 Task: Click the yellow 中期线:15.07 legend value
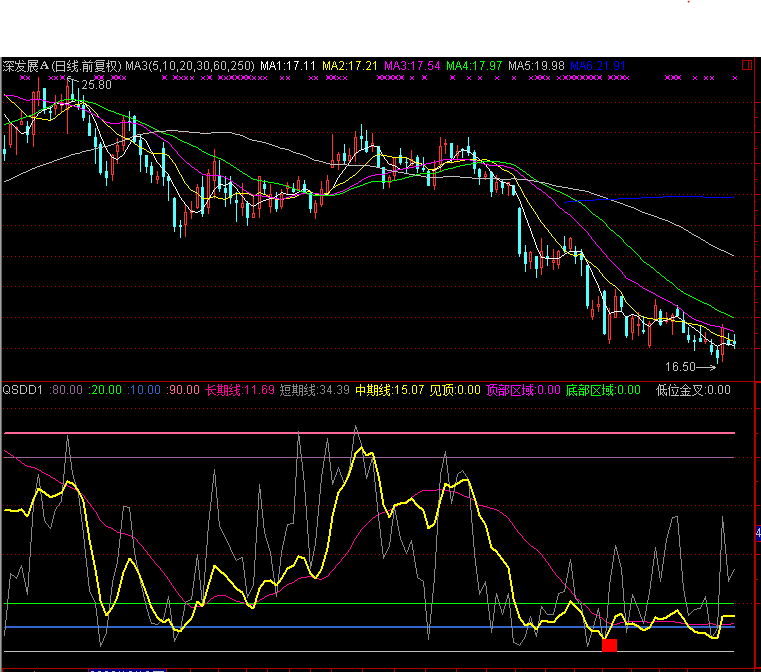click(390, 390)
